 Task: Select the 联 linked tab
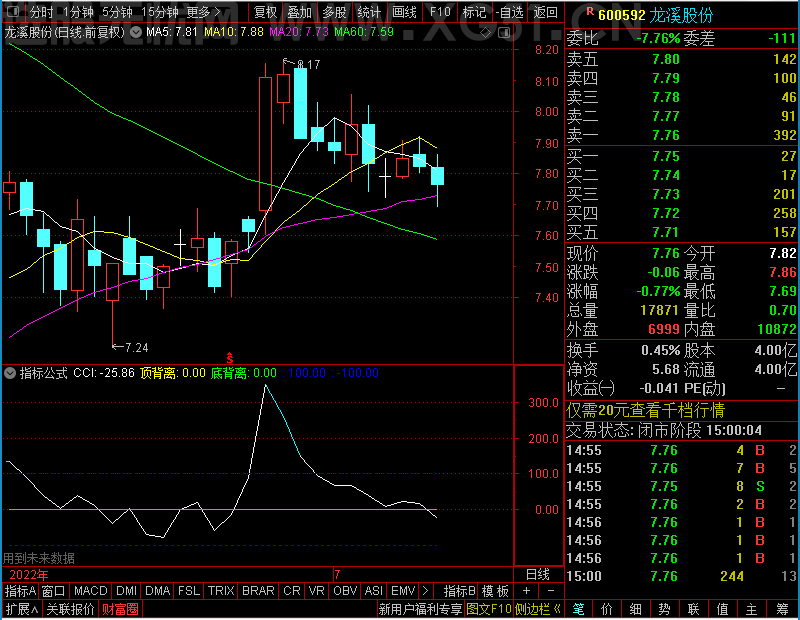click(693, 609)
